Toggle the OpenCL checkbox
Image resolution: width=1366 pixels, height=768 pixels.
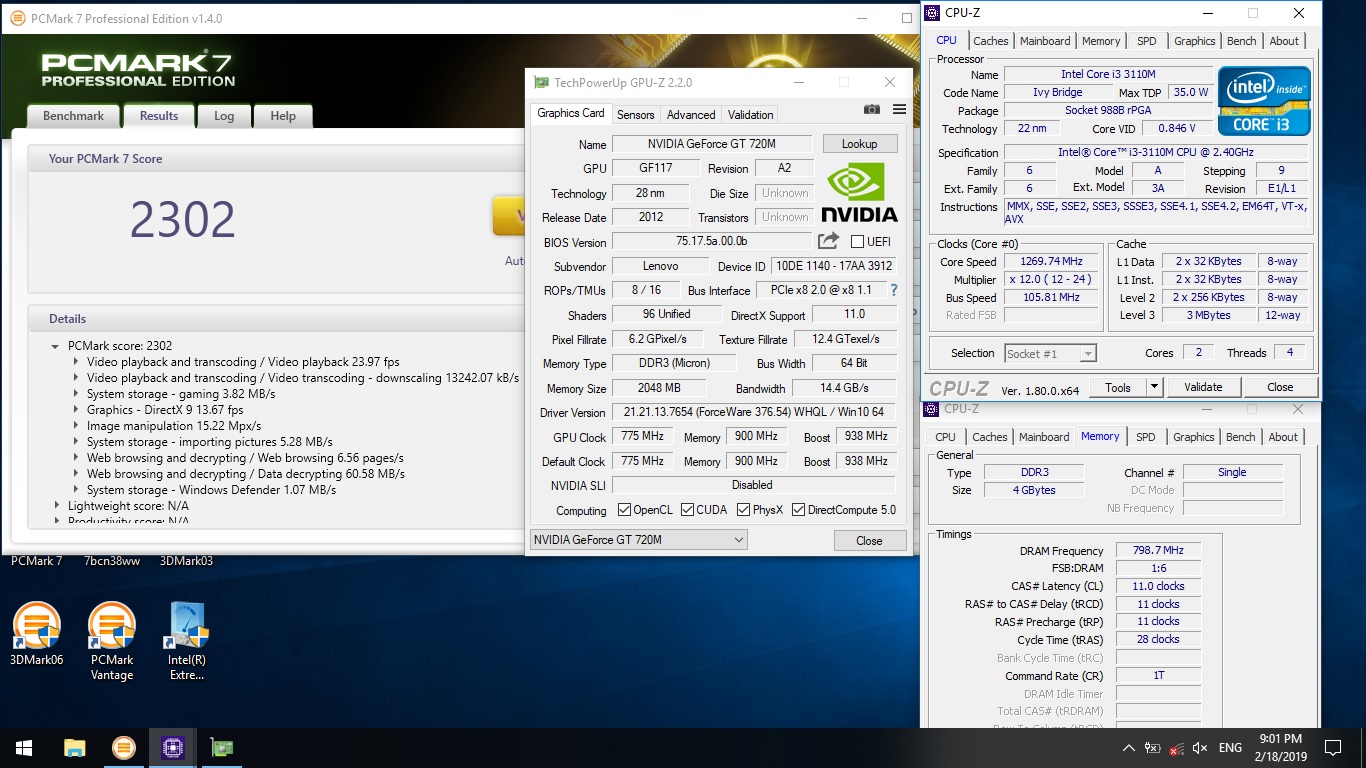624,509
